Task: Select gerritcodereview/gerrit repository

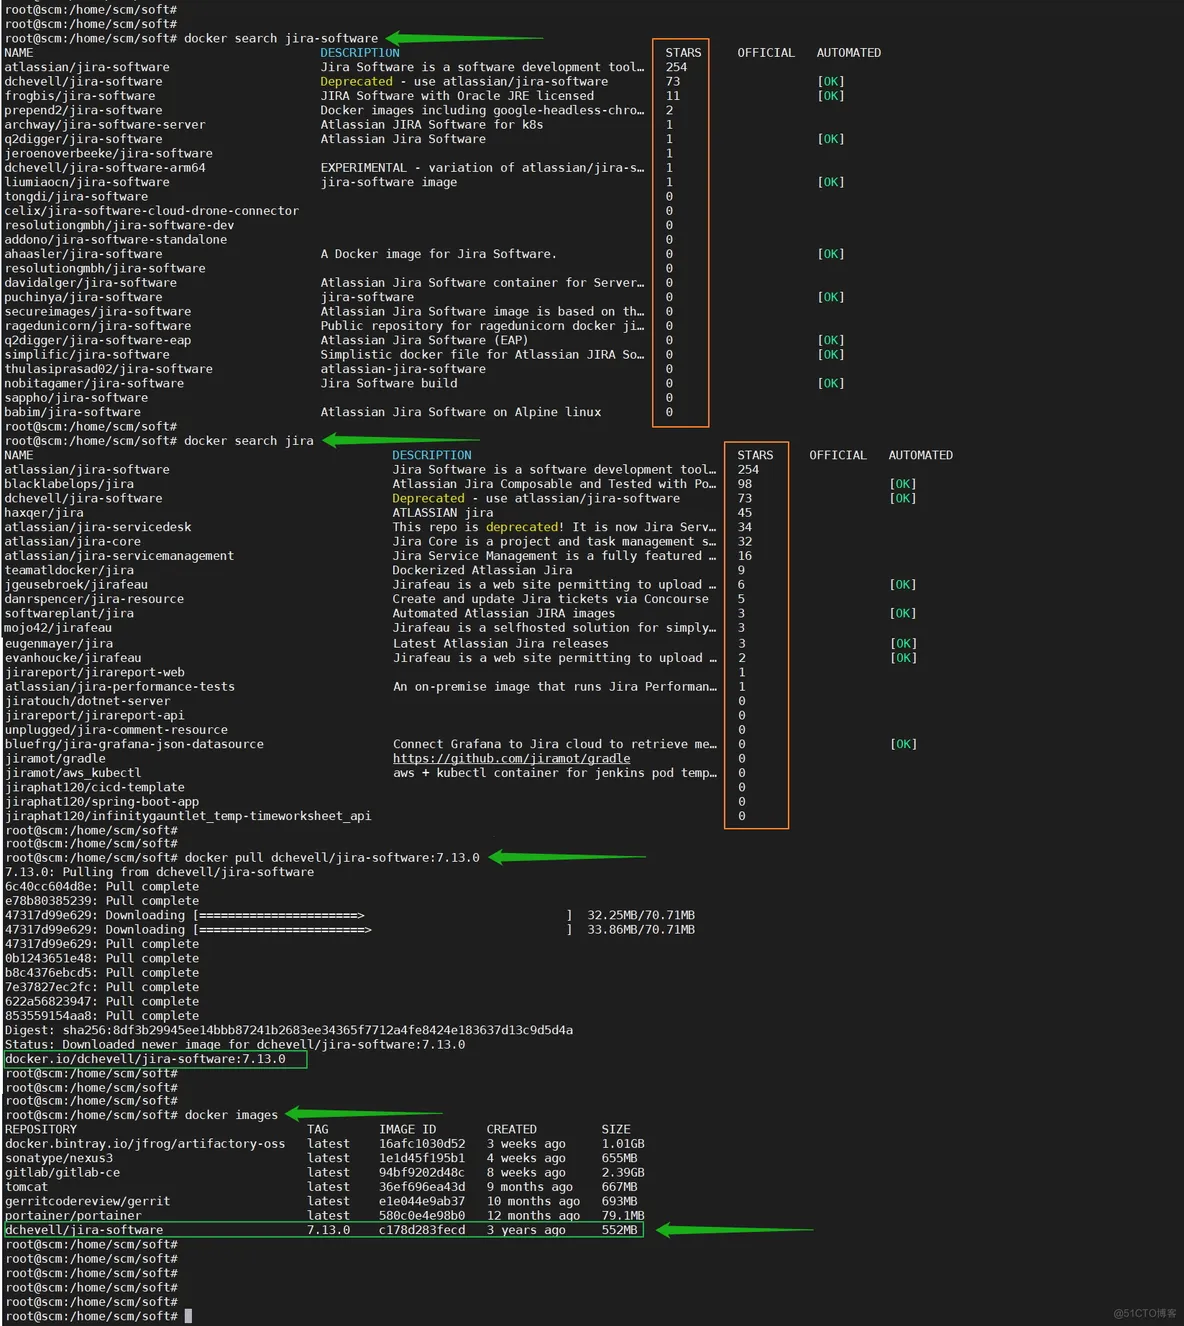Action: point(87,1202)
